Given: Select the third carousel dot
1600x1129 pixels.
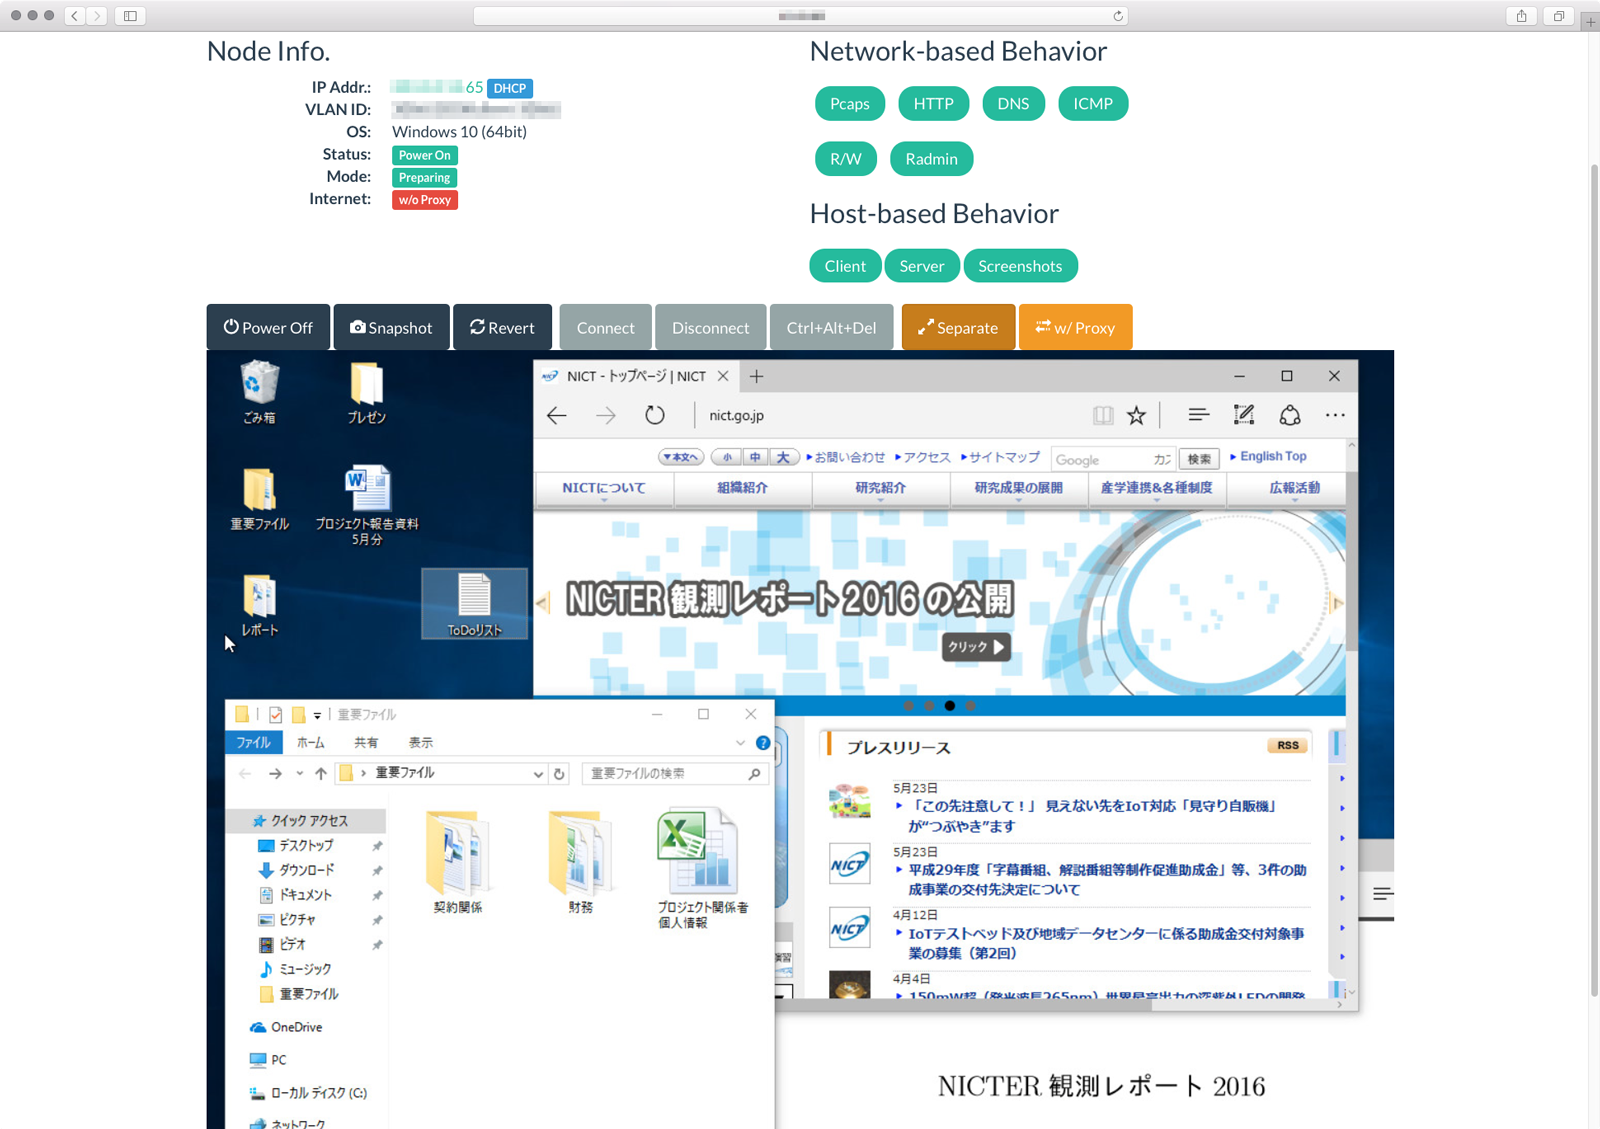Looking at the screenshot, I should click(x=950, y=706).
